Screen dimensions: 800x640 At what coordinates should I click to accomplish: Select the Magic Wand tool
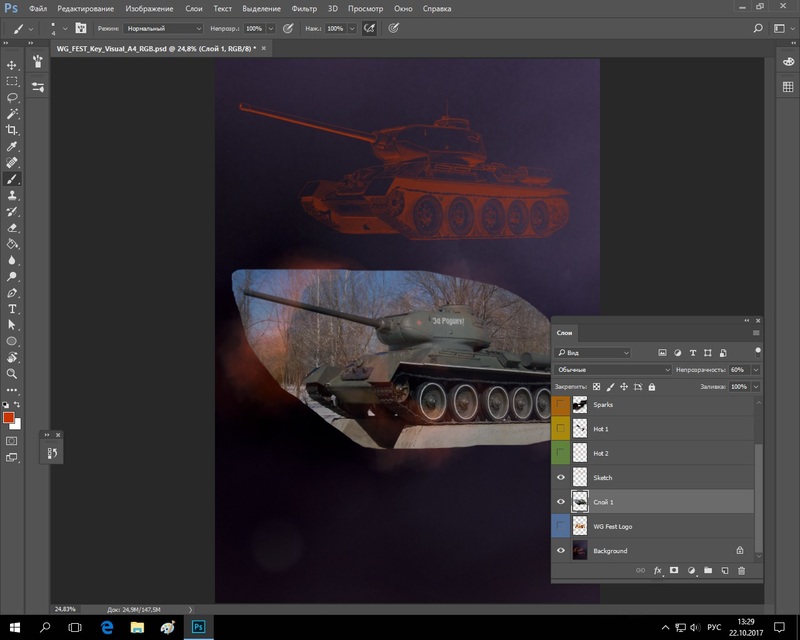click(12, 114)
